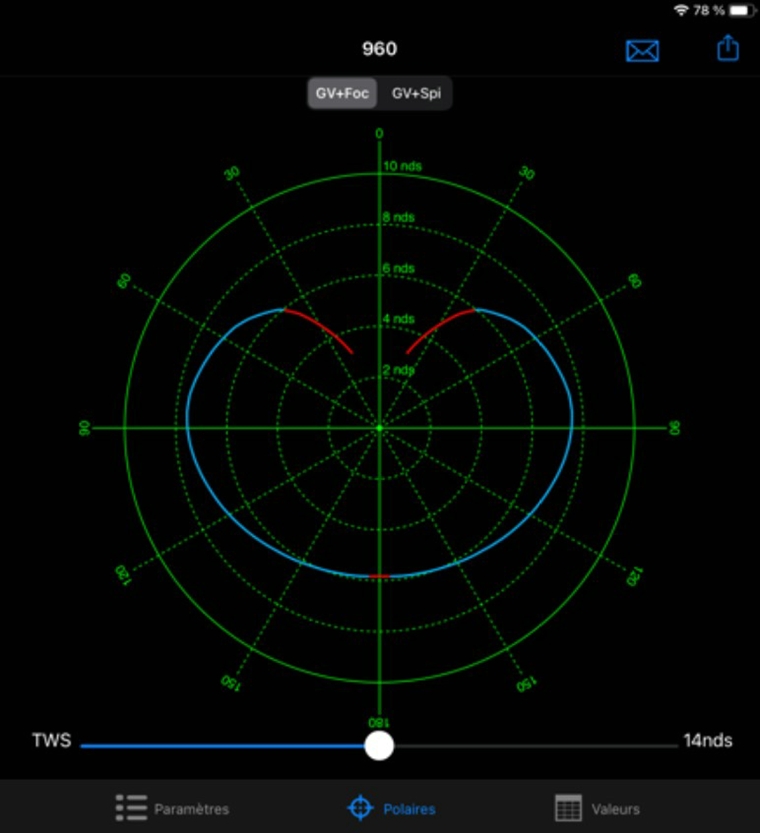Tap the envelope email icon

tap(642, 51)
